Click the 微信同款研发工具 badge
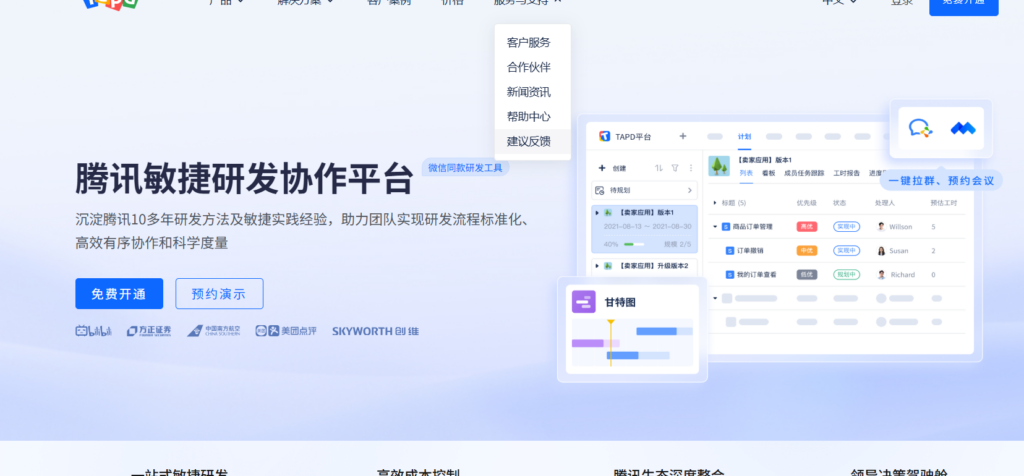The width and height of the screenshot is (1024, 476). pyautogui.click(x=465, y=168)
